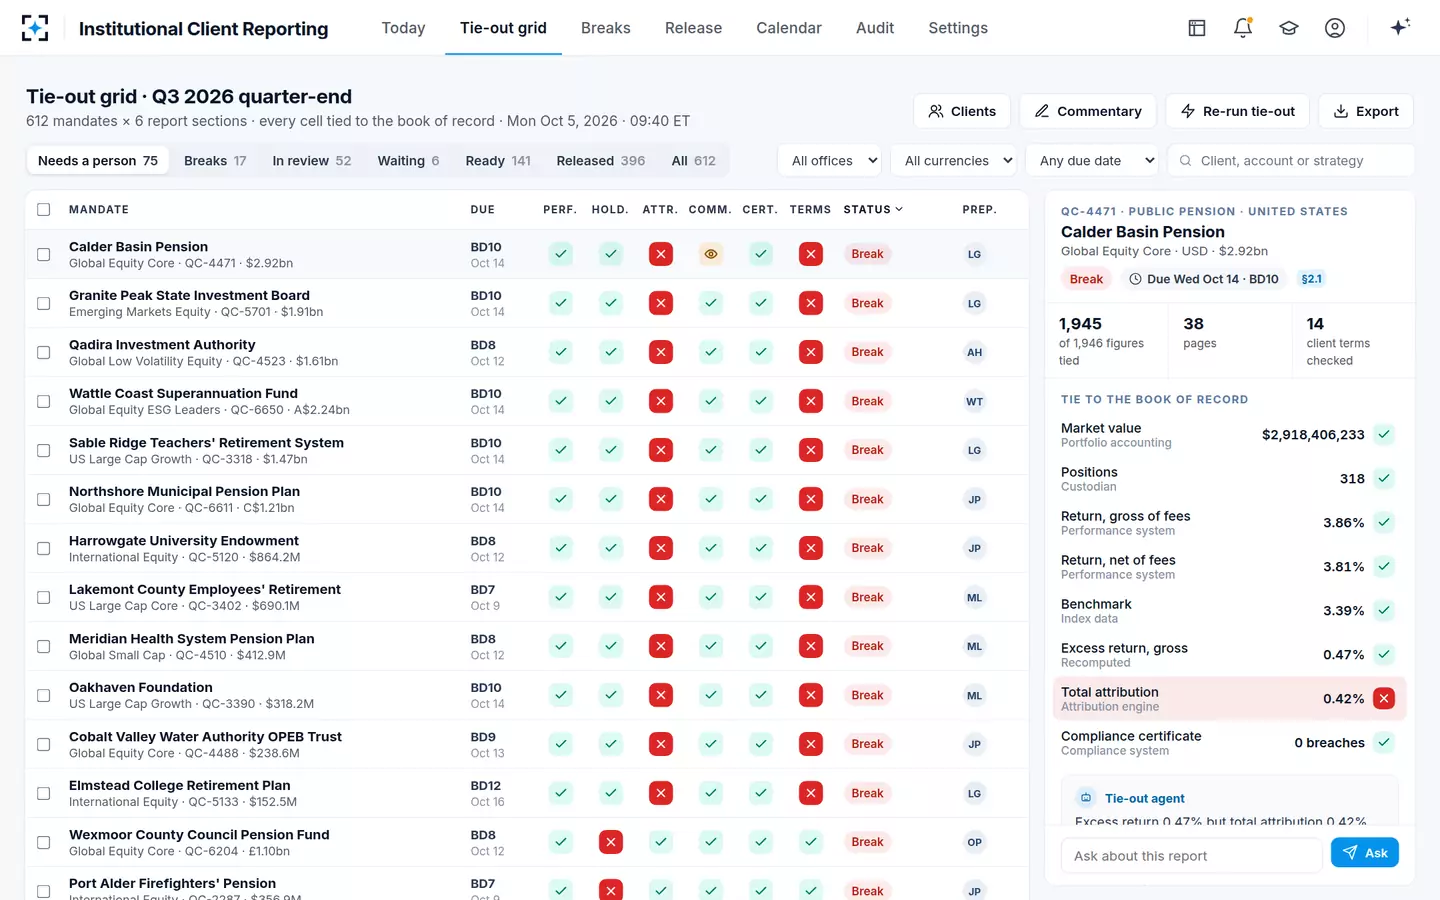Click cert check icon for Sable Ridge Teachers'

coord(761,450)
